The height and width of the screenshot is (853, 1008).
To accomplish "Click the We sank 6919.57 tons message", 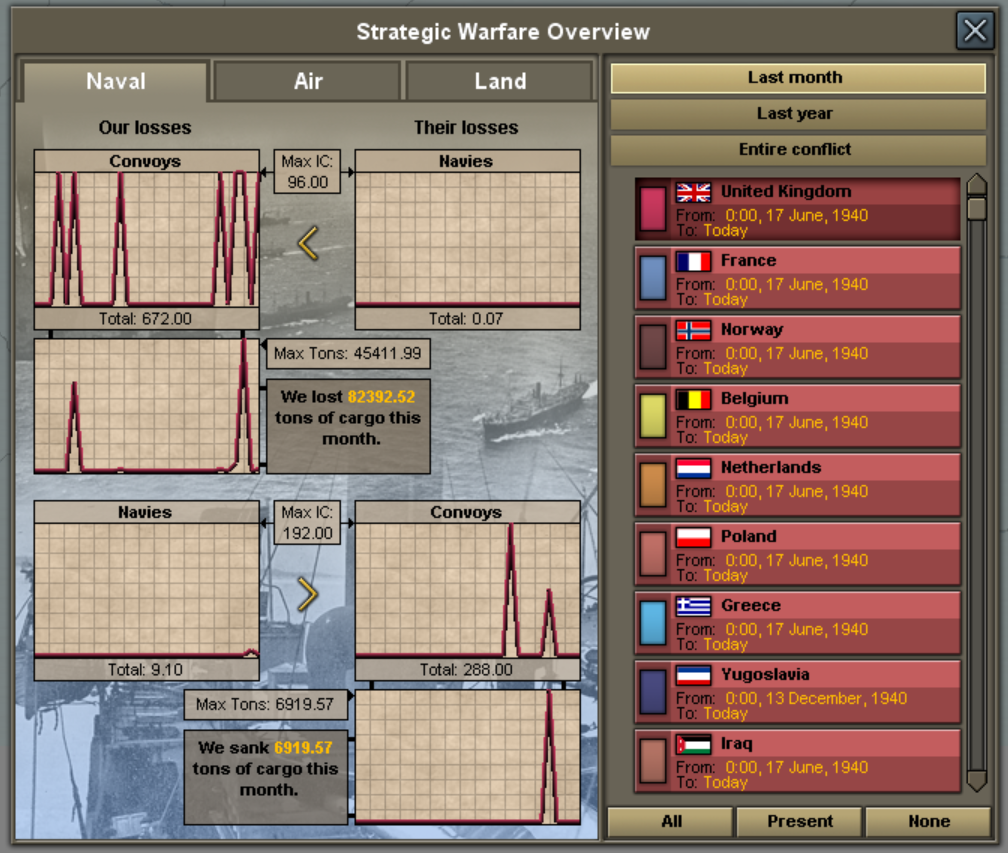I will click(266, 777).
